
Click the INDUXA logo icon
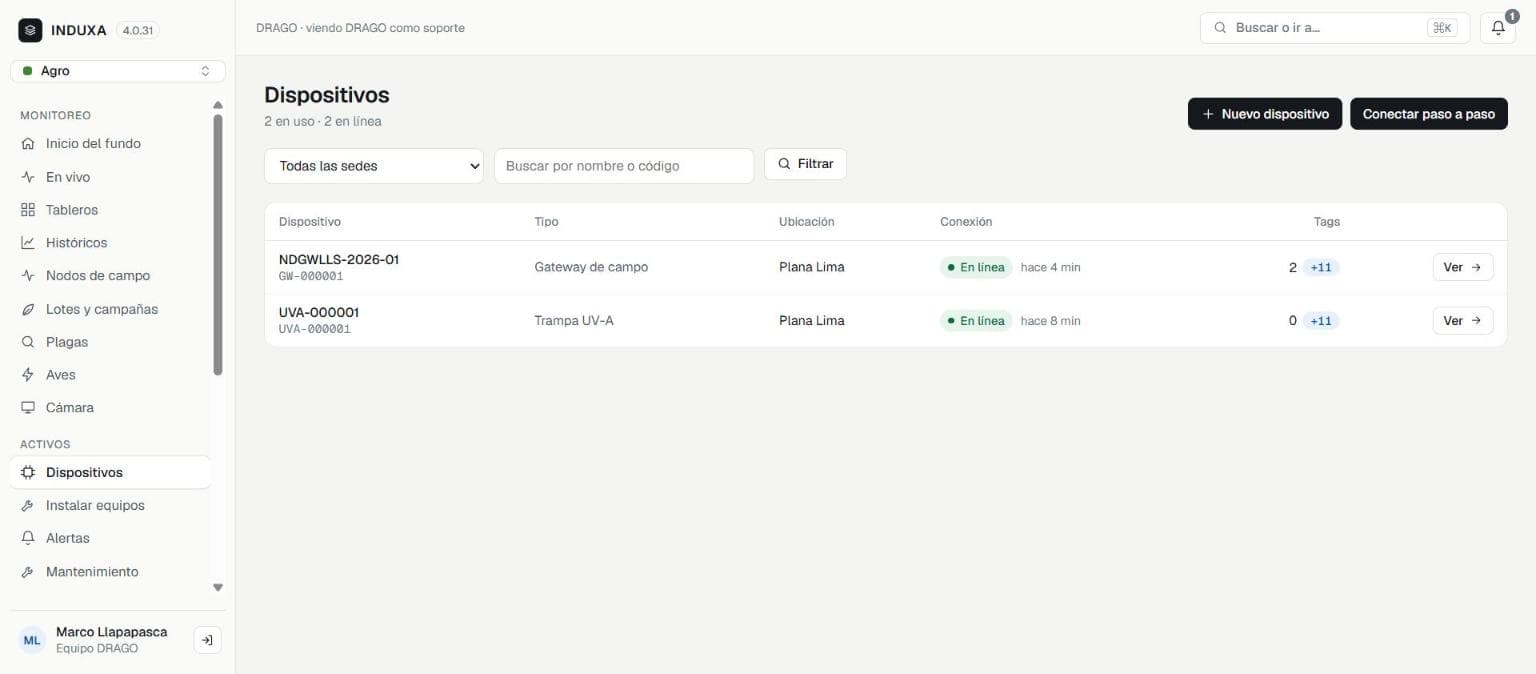coord(30,30)
